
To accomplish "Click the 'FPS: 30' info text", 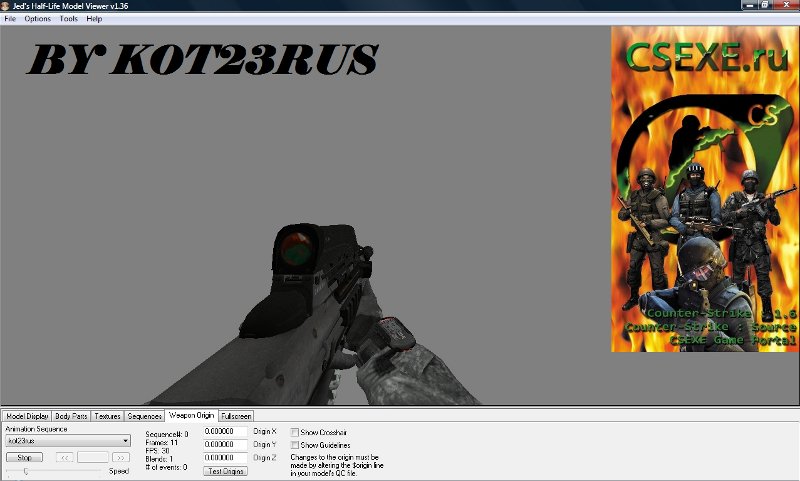I will [x=157, y=451].
